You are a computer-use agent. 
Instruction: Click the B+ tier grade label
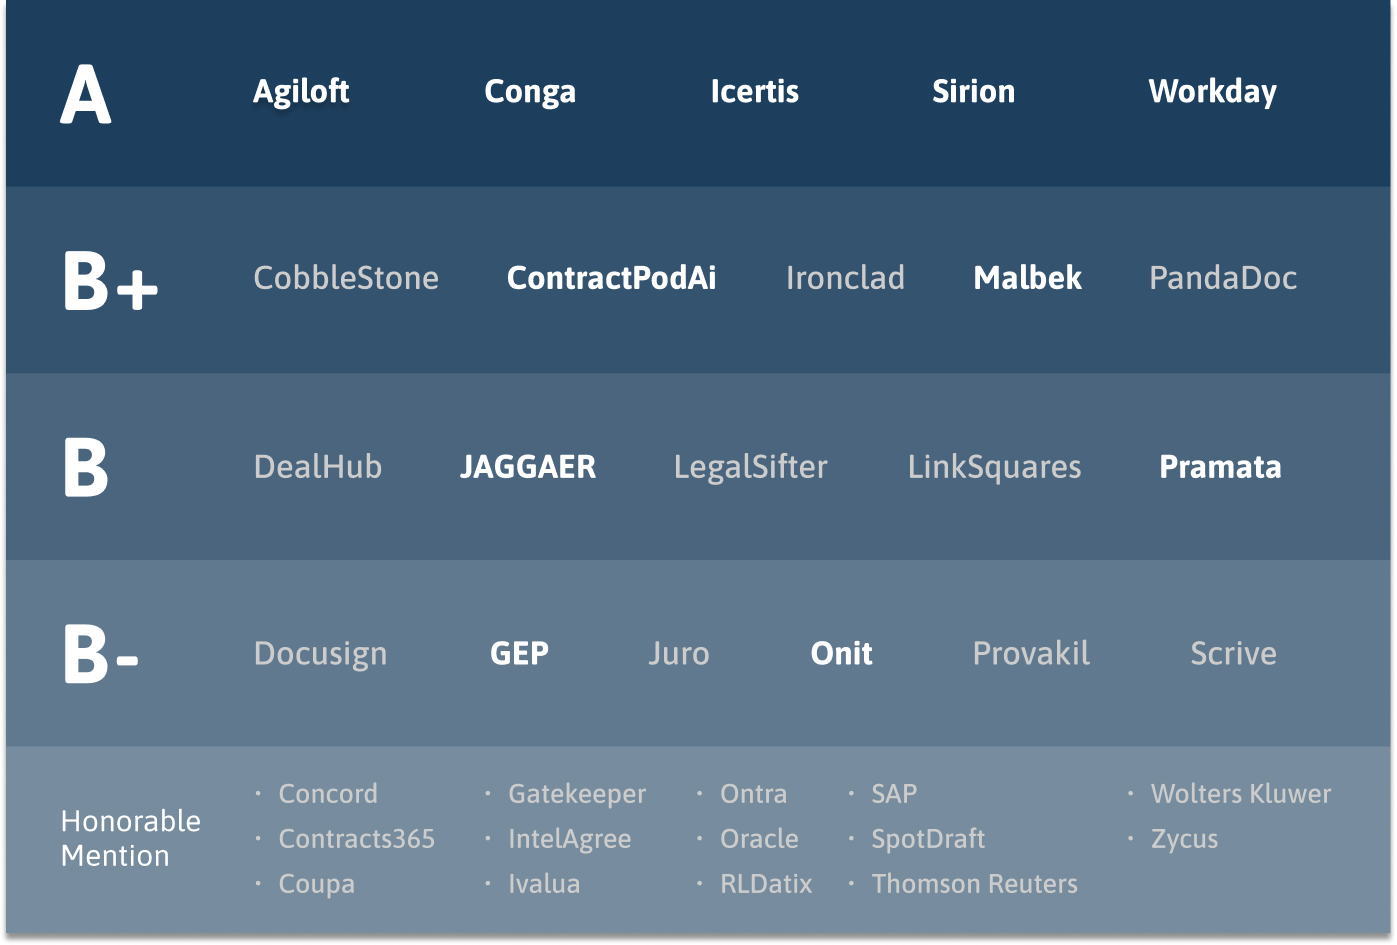(110, 281)
